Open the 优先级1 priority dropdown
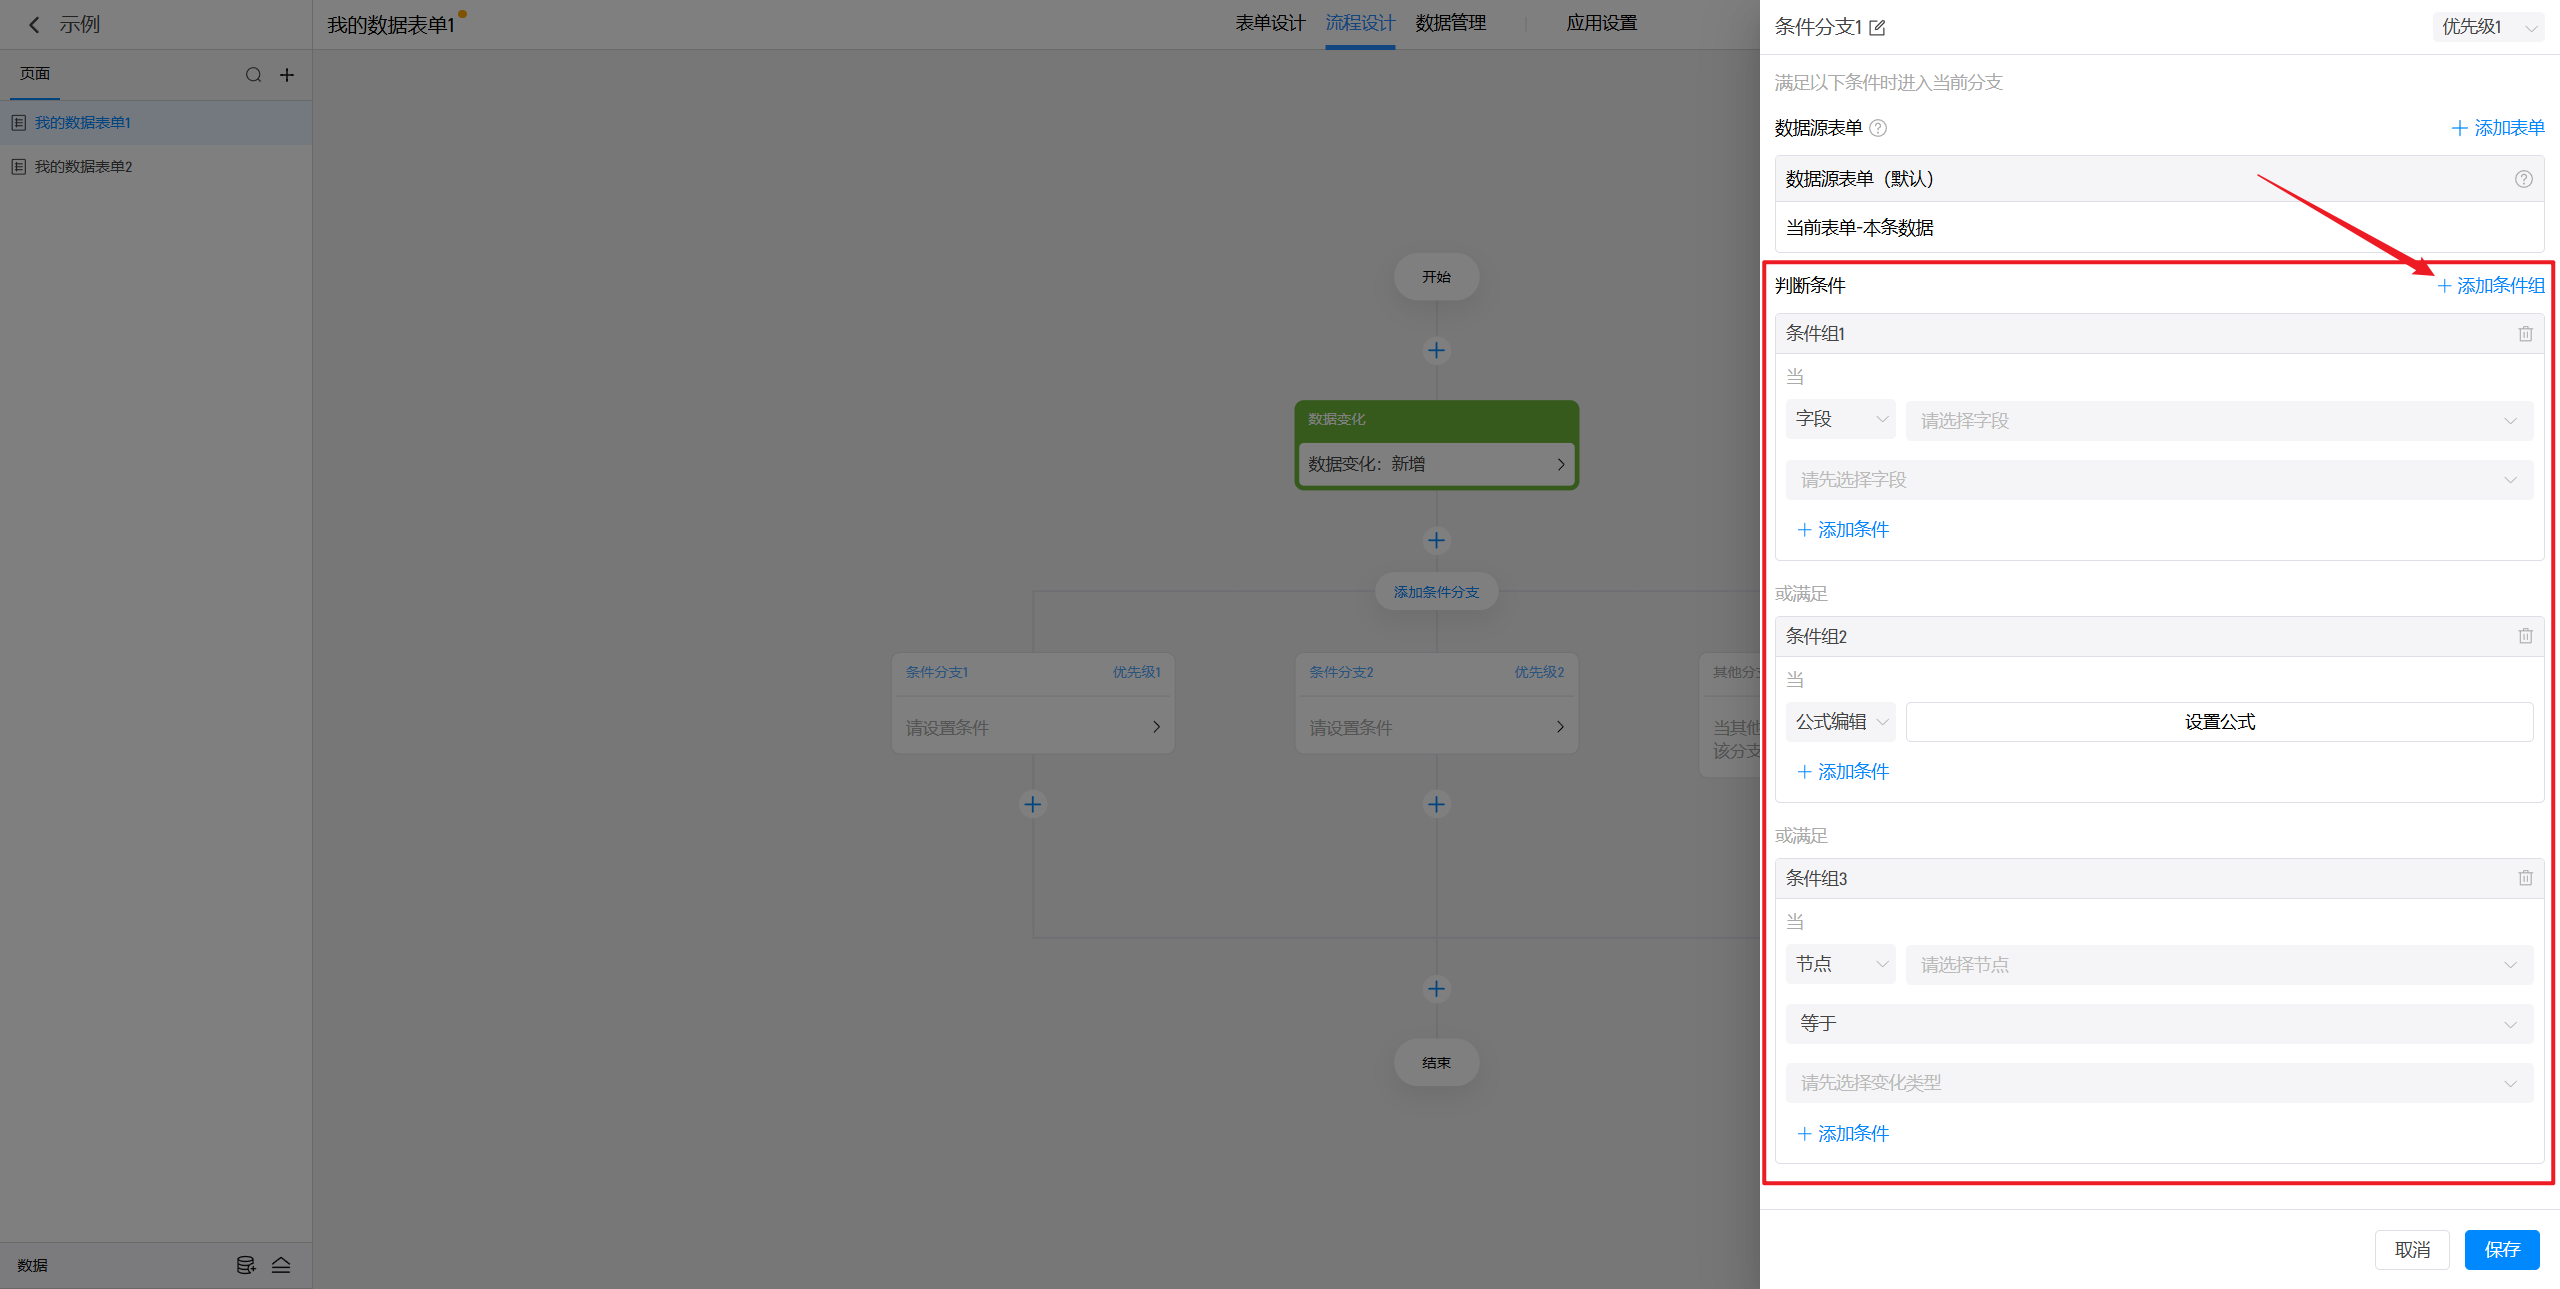This screenshot has width=2560, height=1289. 2486,27
